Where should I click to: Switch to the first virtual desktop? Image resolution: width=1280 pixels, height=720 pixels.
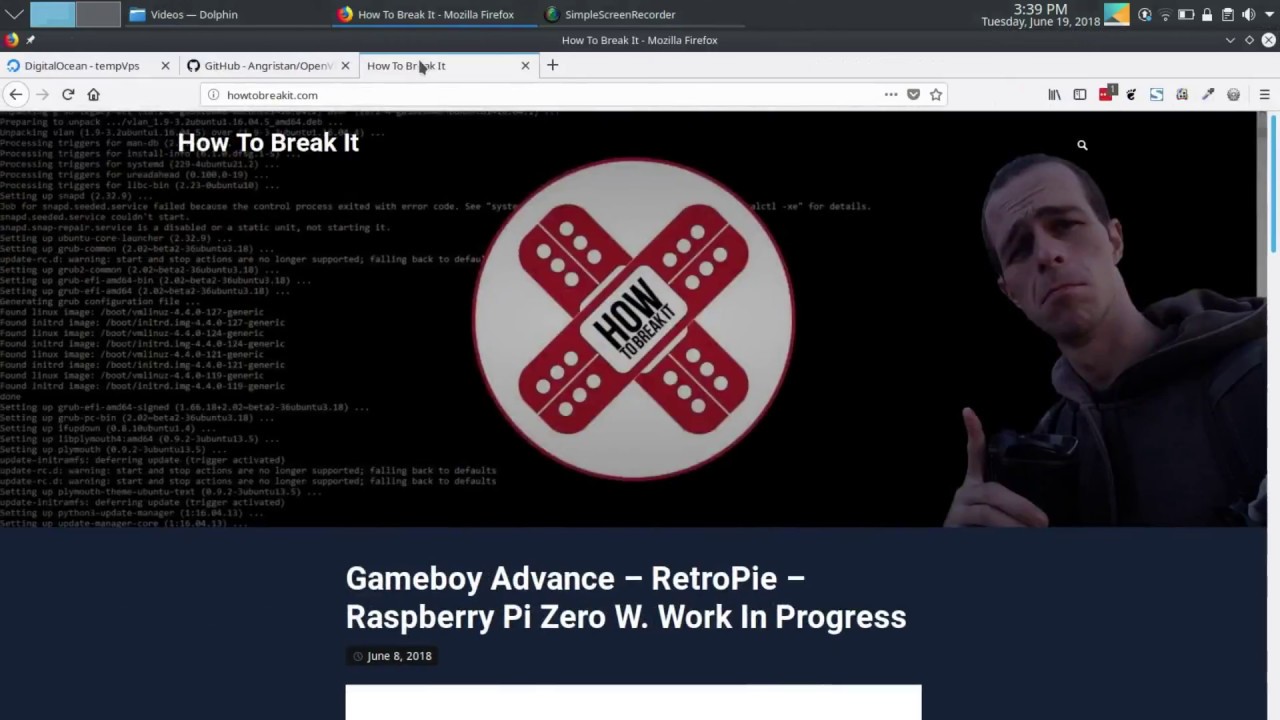[52, 14]
